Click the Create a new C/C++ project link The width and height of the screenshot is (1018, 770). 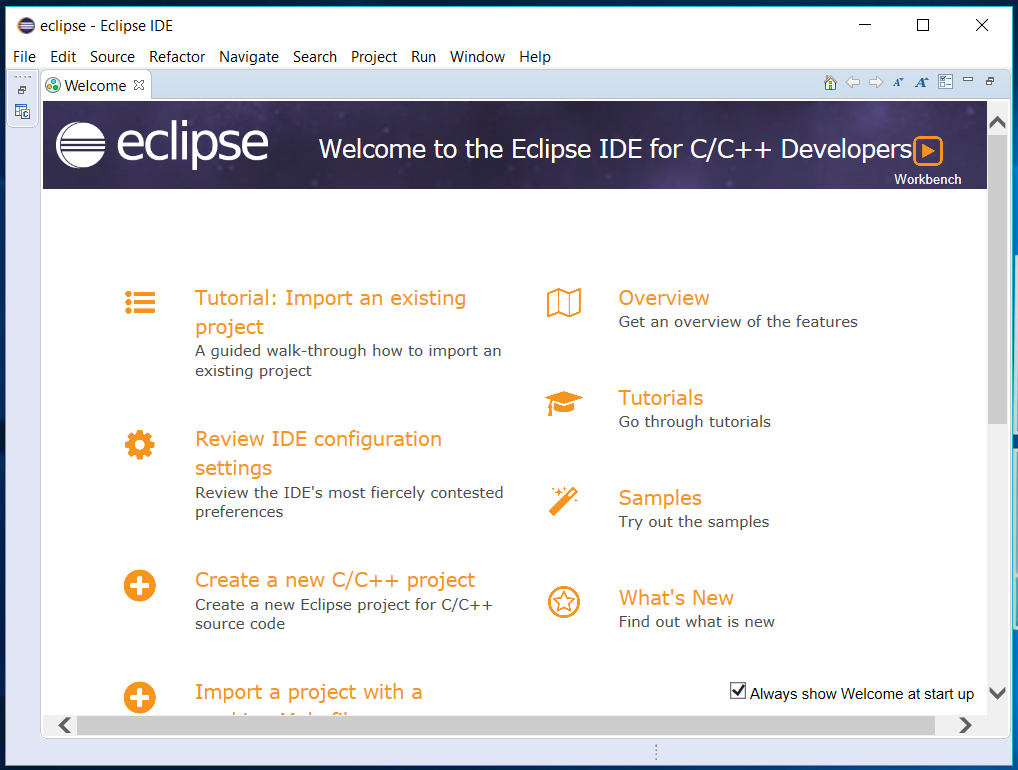(x=335, y=580)
